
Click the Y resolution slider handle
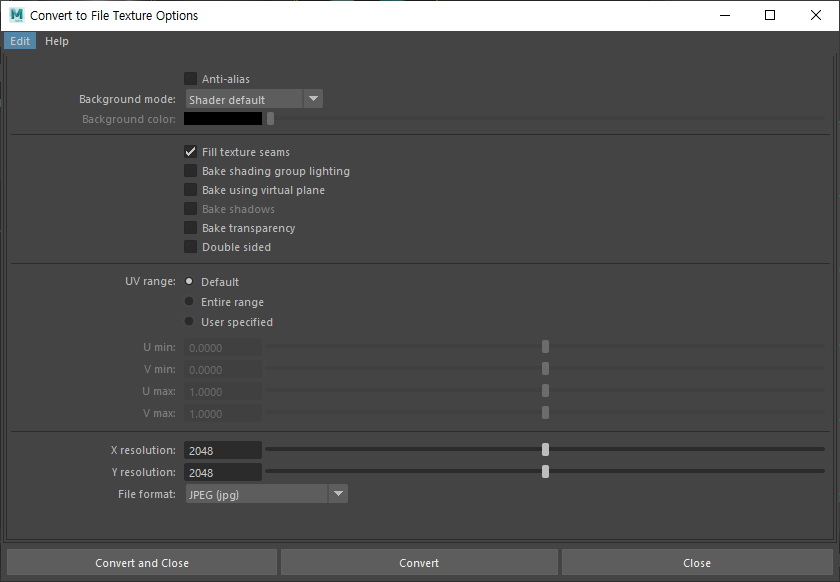point(545,472)
